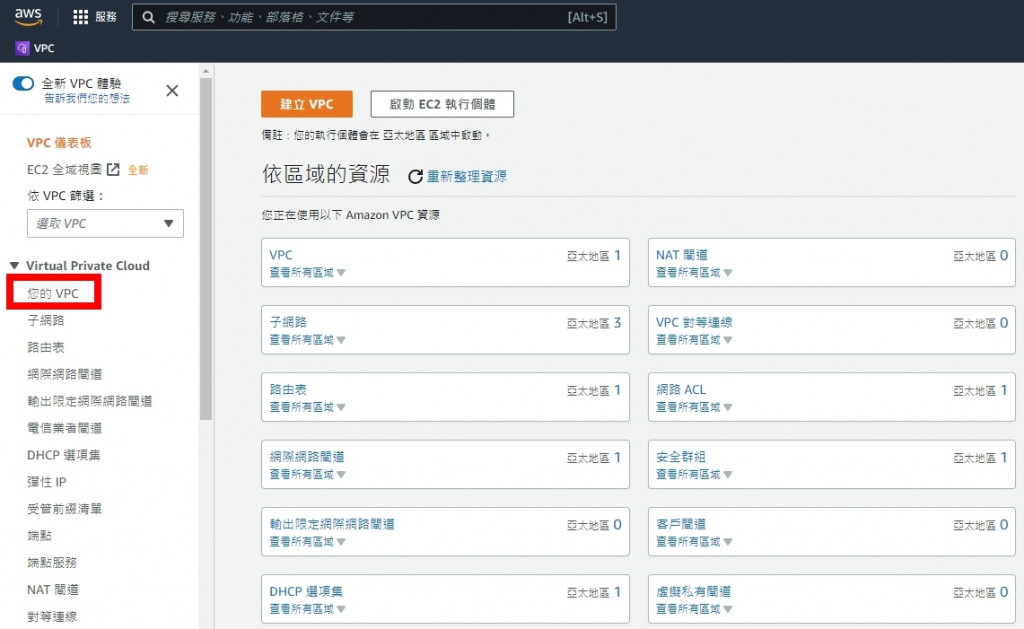The image size is (1024, 629).
Task: Click the search magnifier icon
Action: [148, 18]
